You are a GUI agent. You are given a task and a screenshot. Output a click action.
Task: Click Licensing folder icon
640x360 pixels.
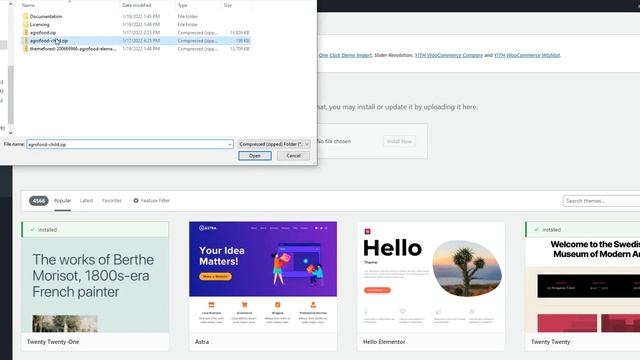[25, 24]
